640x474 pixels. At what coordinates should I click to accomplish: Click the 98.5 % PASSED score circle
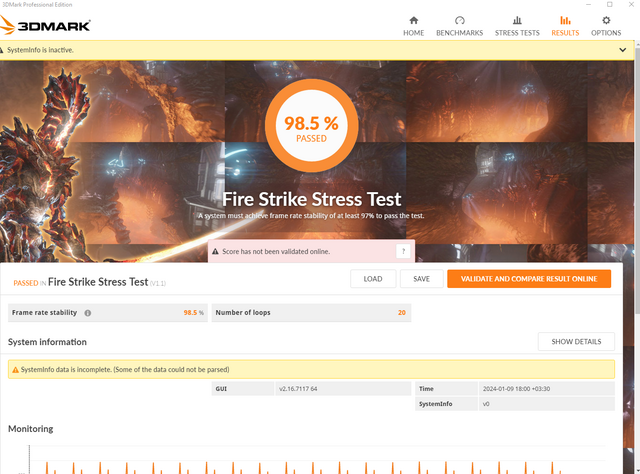[x=311, y=125]
